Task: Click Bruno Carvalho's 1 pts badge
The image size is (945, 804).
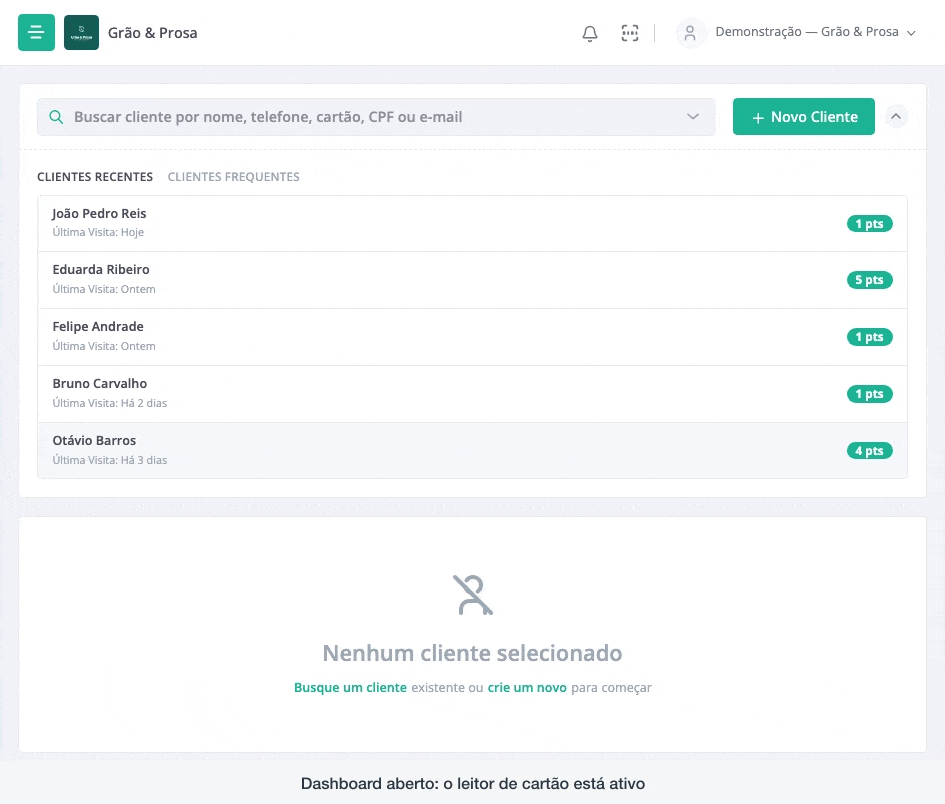Action: point(869,394)
